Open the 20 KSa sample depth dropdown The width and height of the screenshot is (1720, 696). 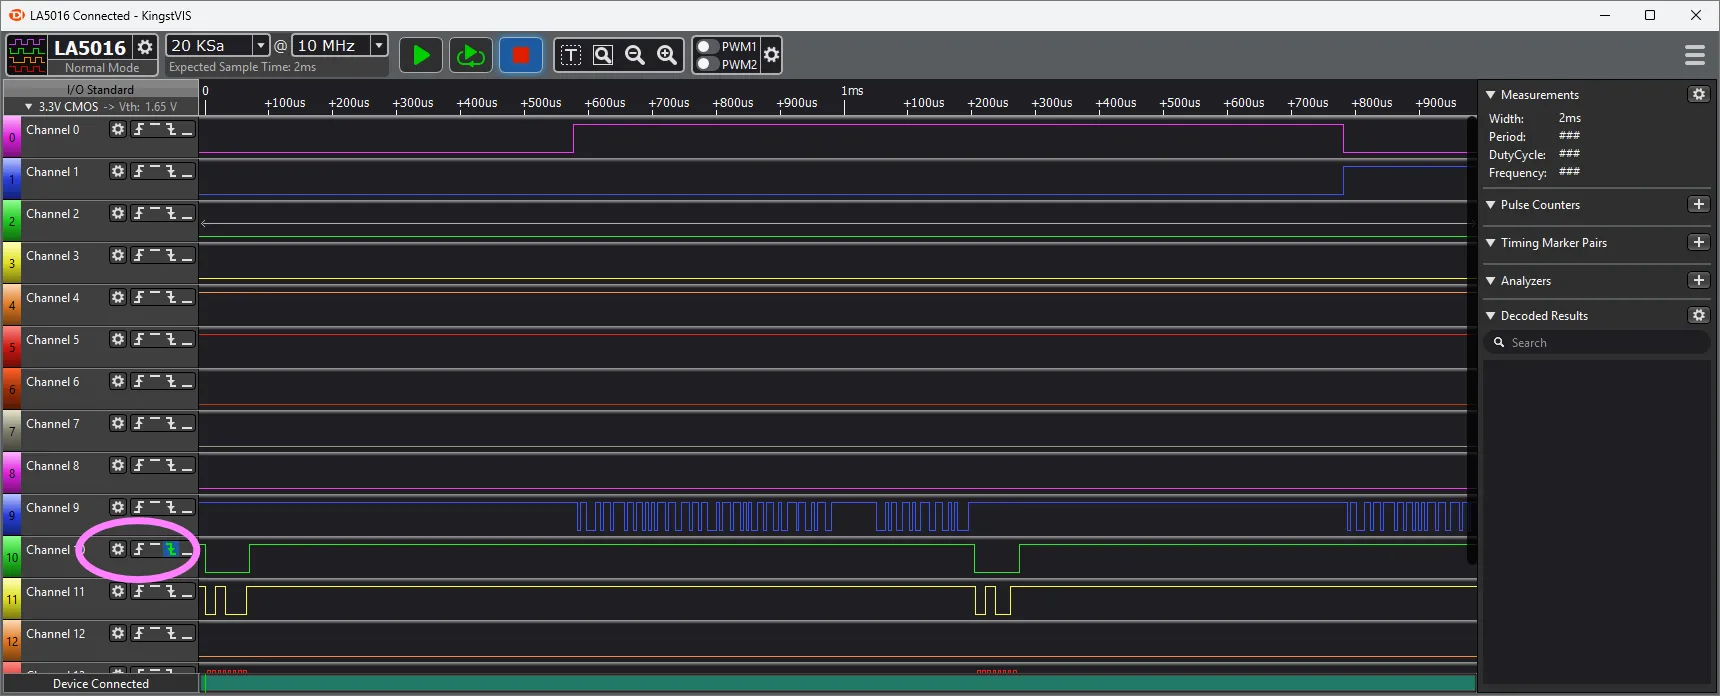(x=260, y=45)
